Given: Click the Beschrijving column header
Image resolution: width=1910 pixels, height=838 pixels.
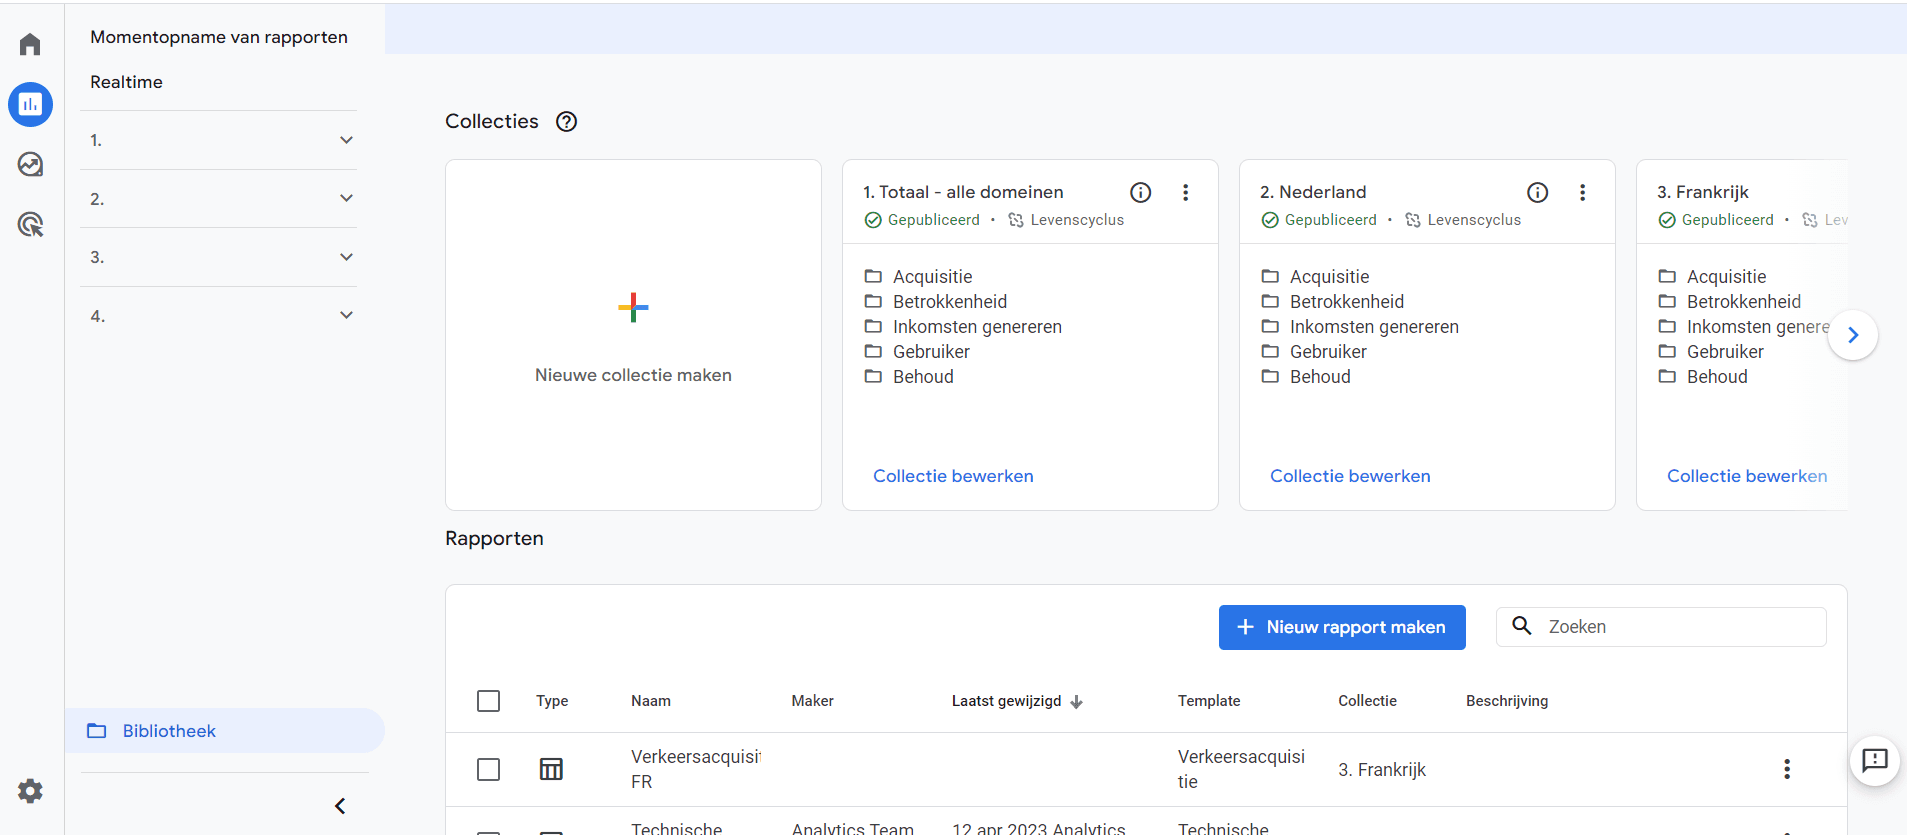Looking at the screenshot, I should (x=1507, y=701).
